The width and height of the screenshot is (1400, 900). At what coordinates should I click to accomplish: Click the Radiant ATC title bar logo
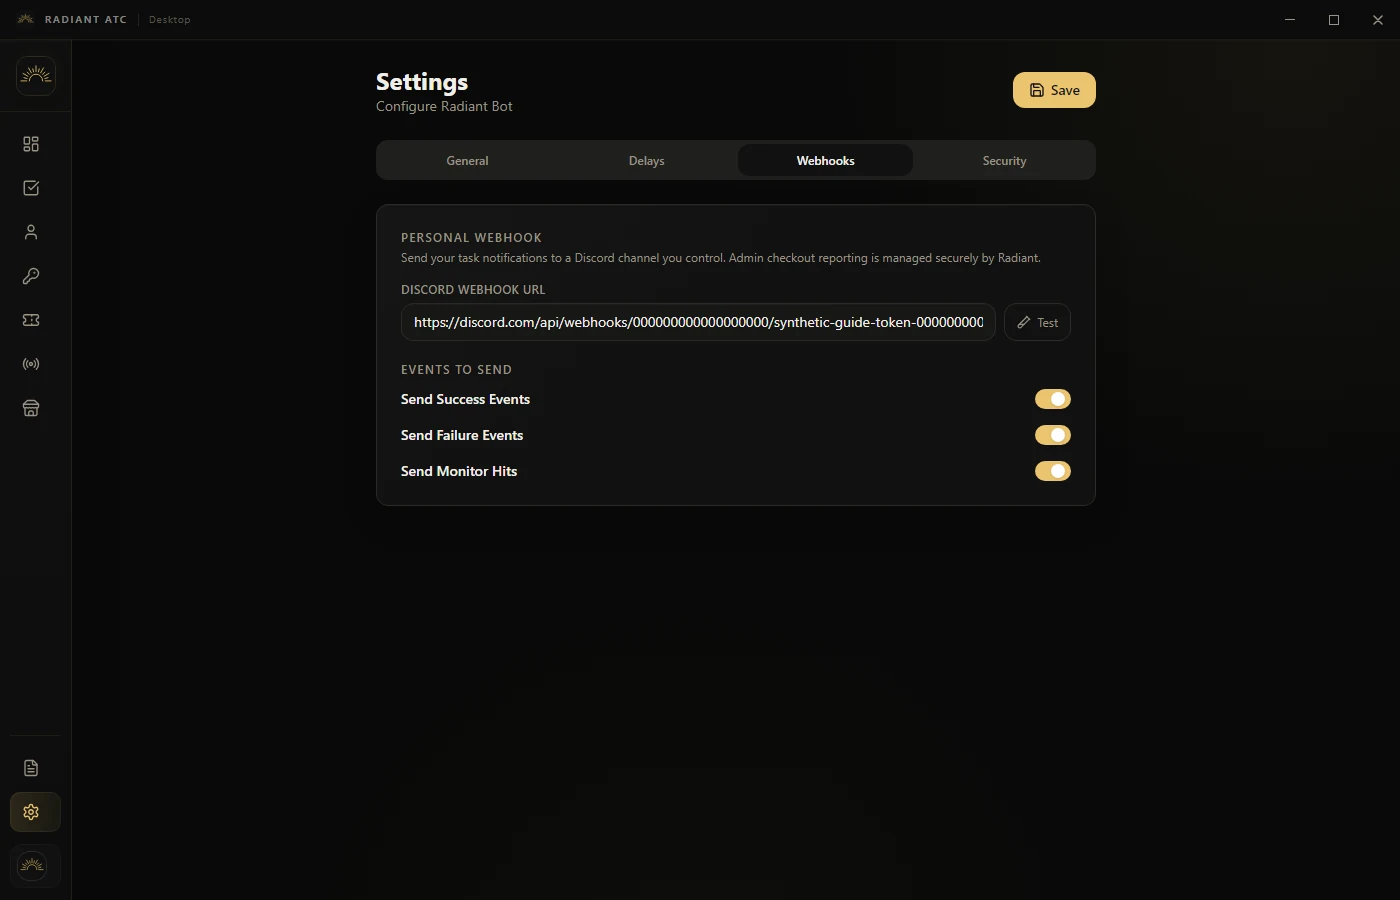(x=26, y=19)
